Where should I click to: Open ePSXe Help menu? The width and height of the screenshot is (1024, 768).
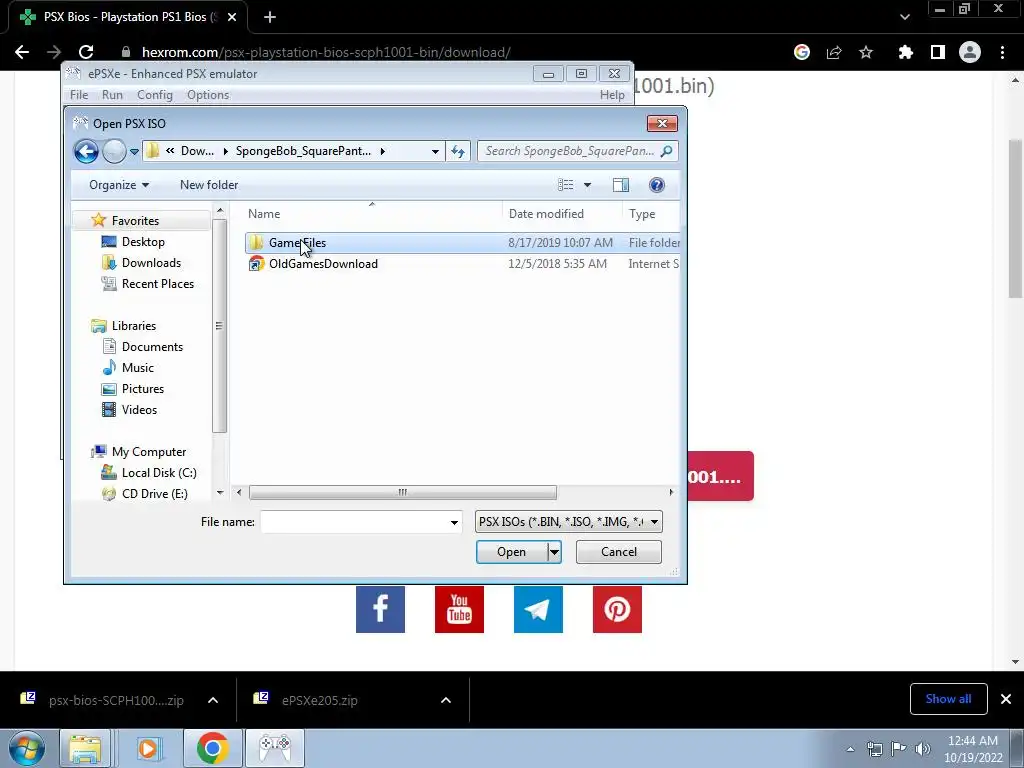coord(612,95)
